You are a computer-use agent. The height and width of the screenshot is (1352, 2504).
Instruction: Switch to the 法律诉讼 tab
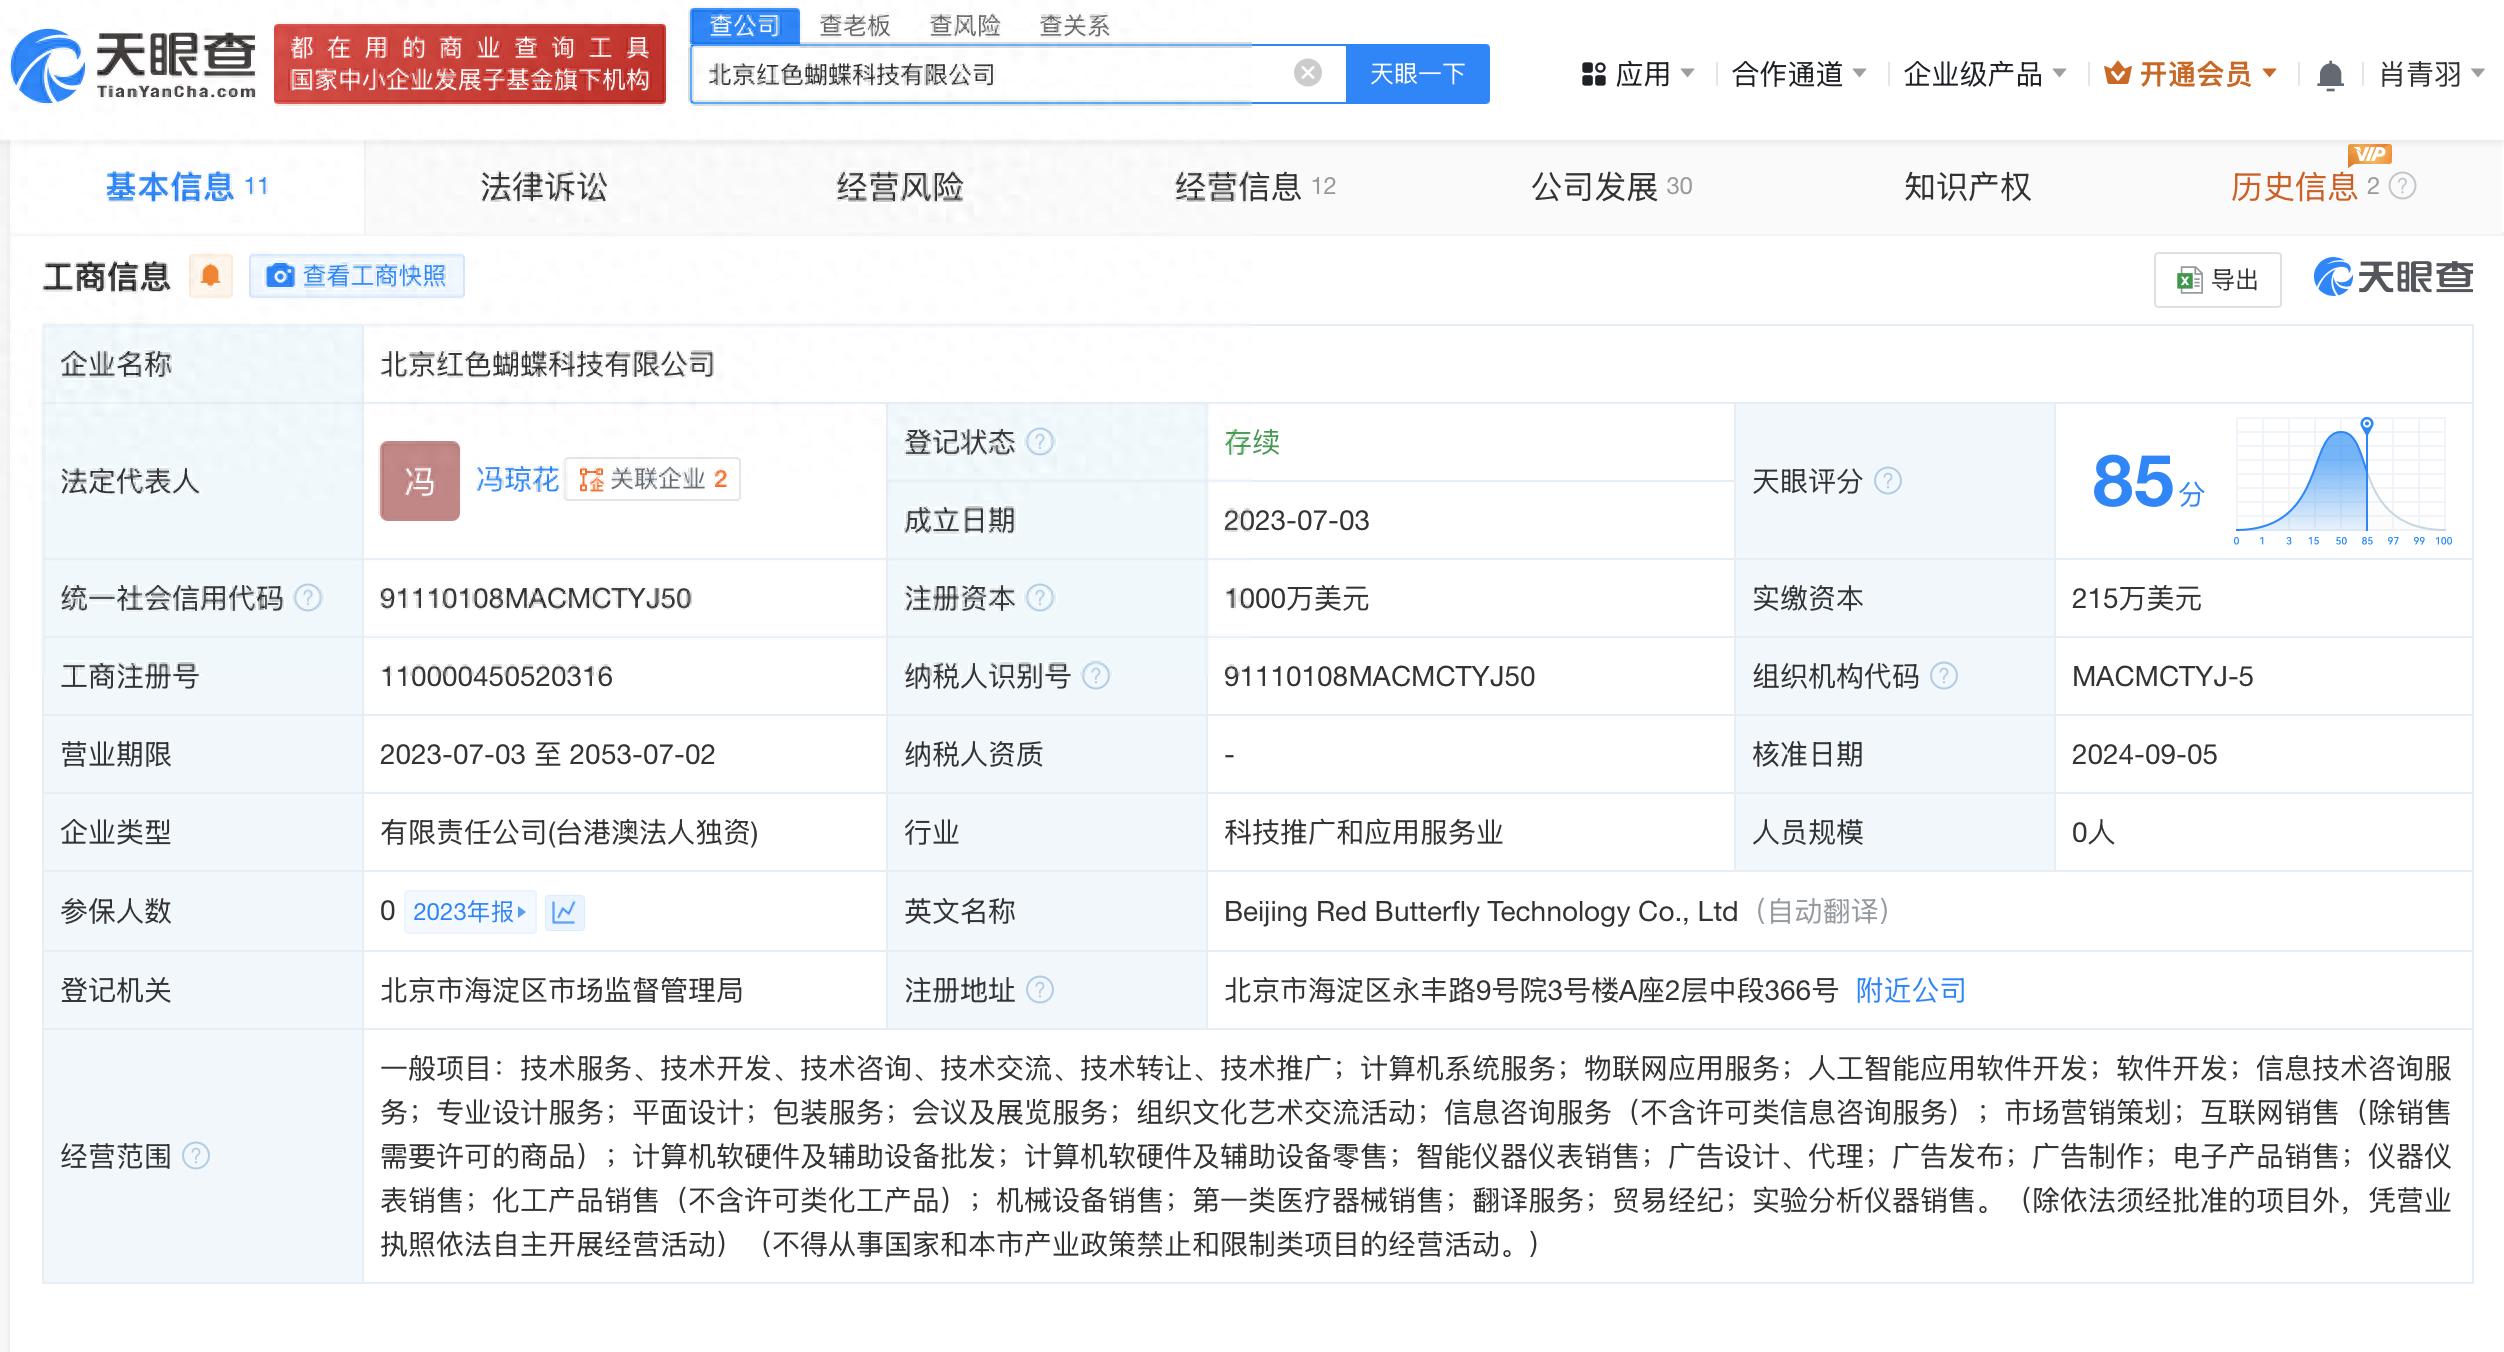[x=543, y=187]
